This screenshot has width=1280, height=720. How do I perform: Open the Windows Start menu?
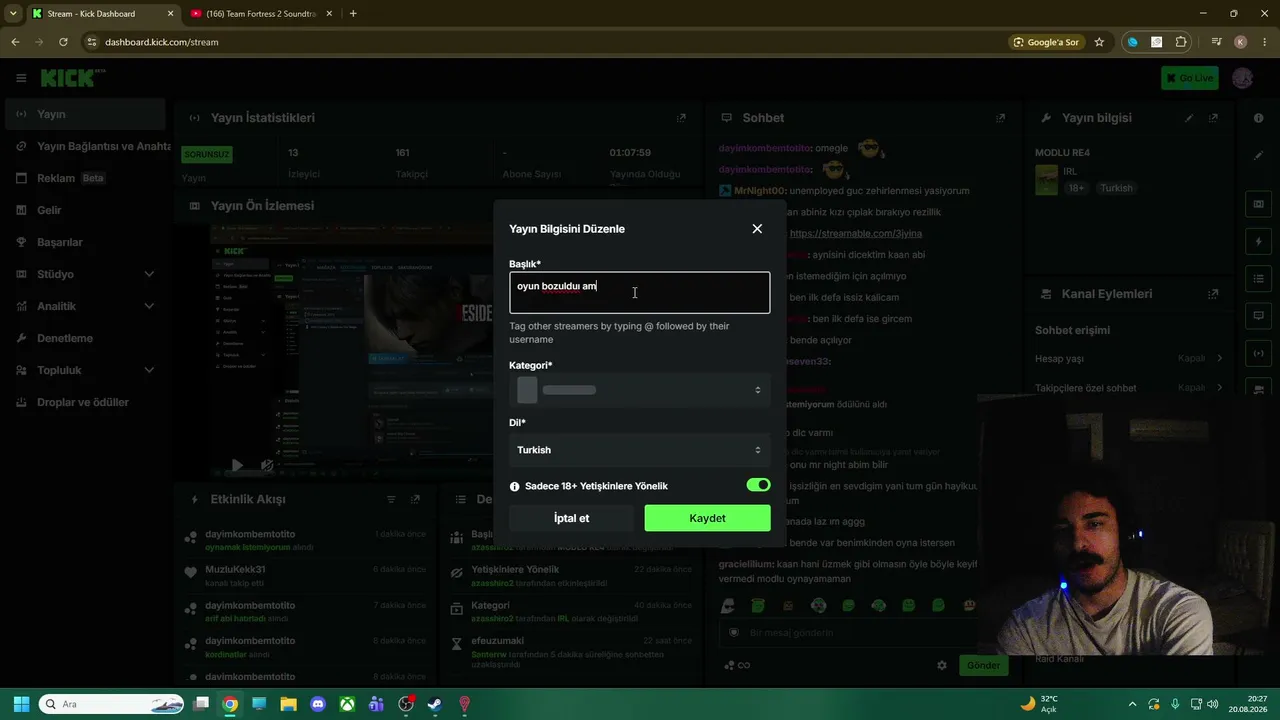click(x=21, y=704)
